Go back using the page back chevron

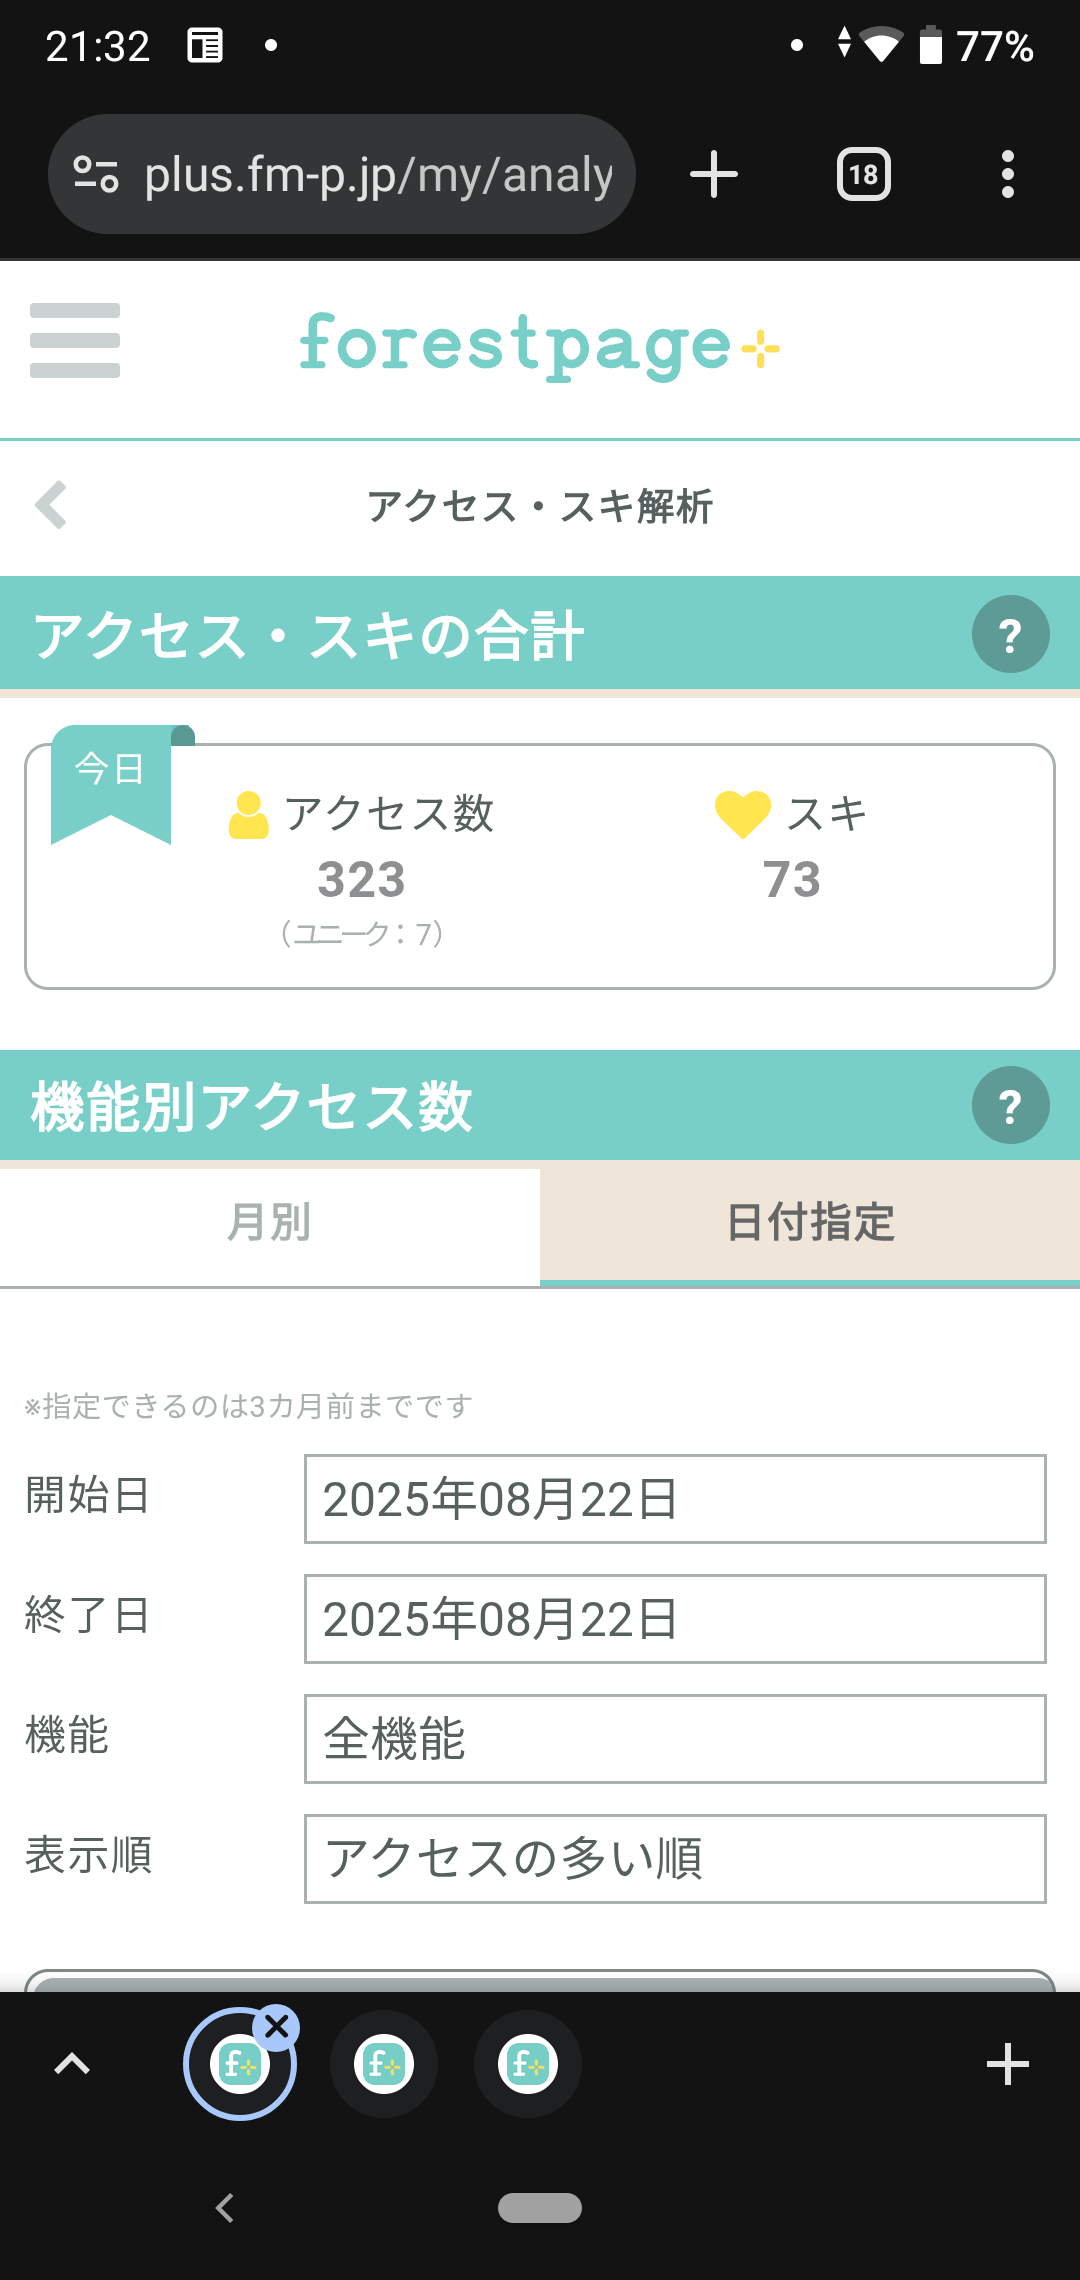51,505
